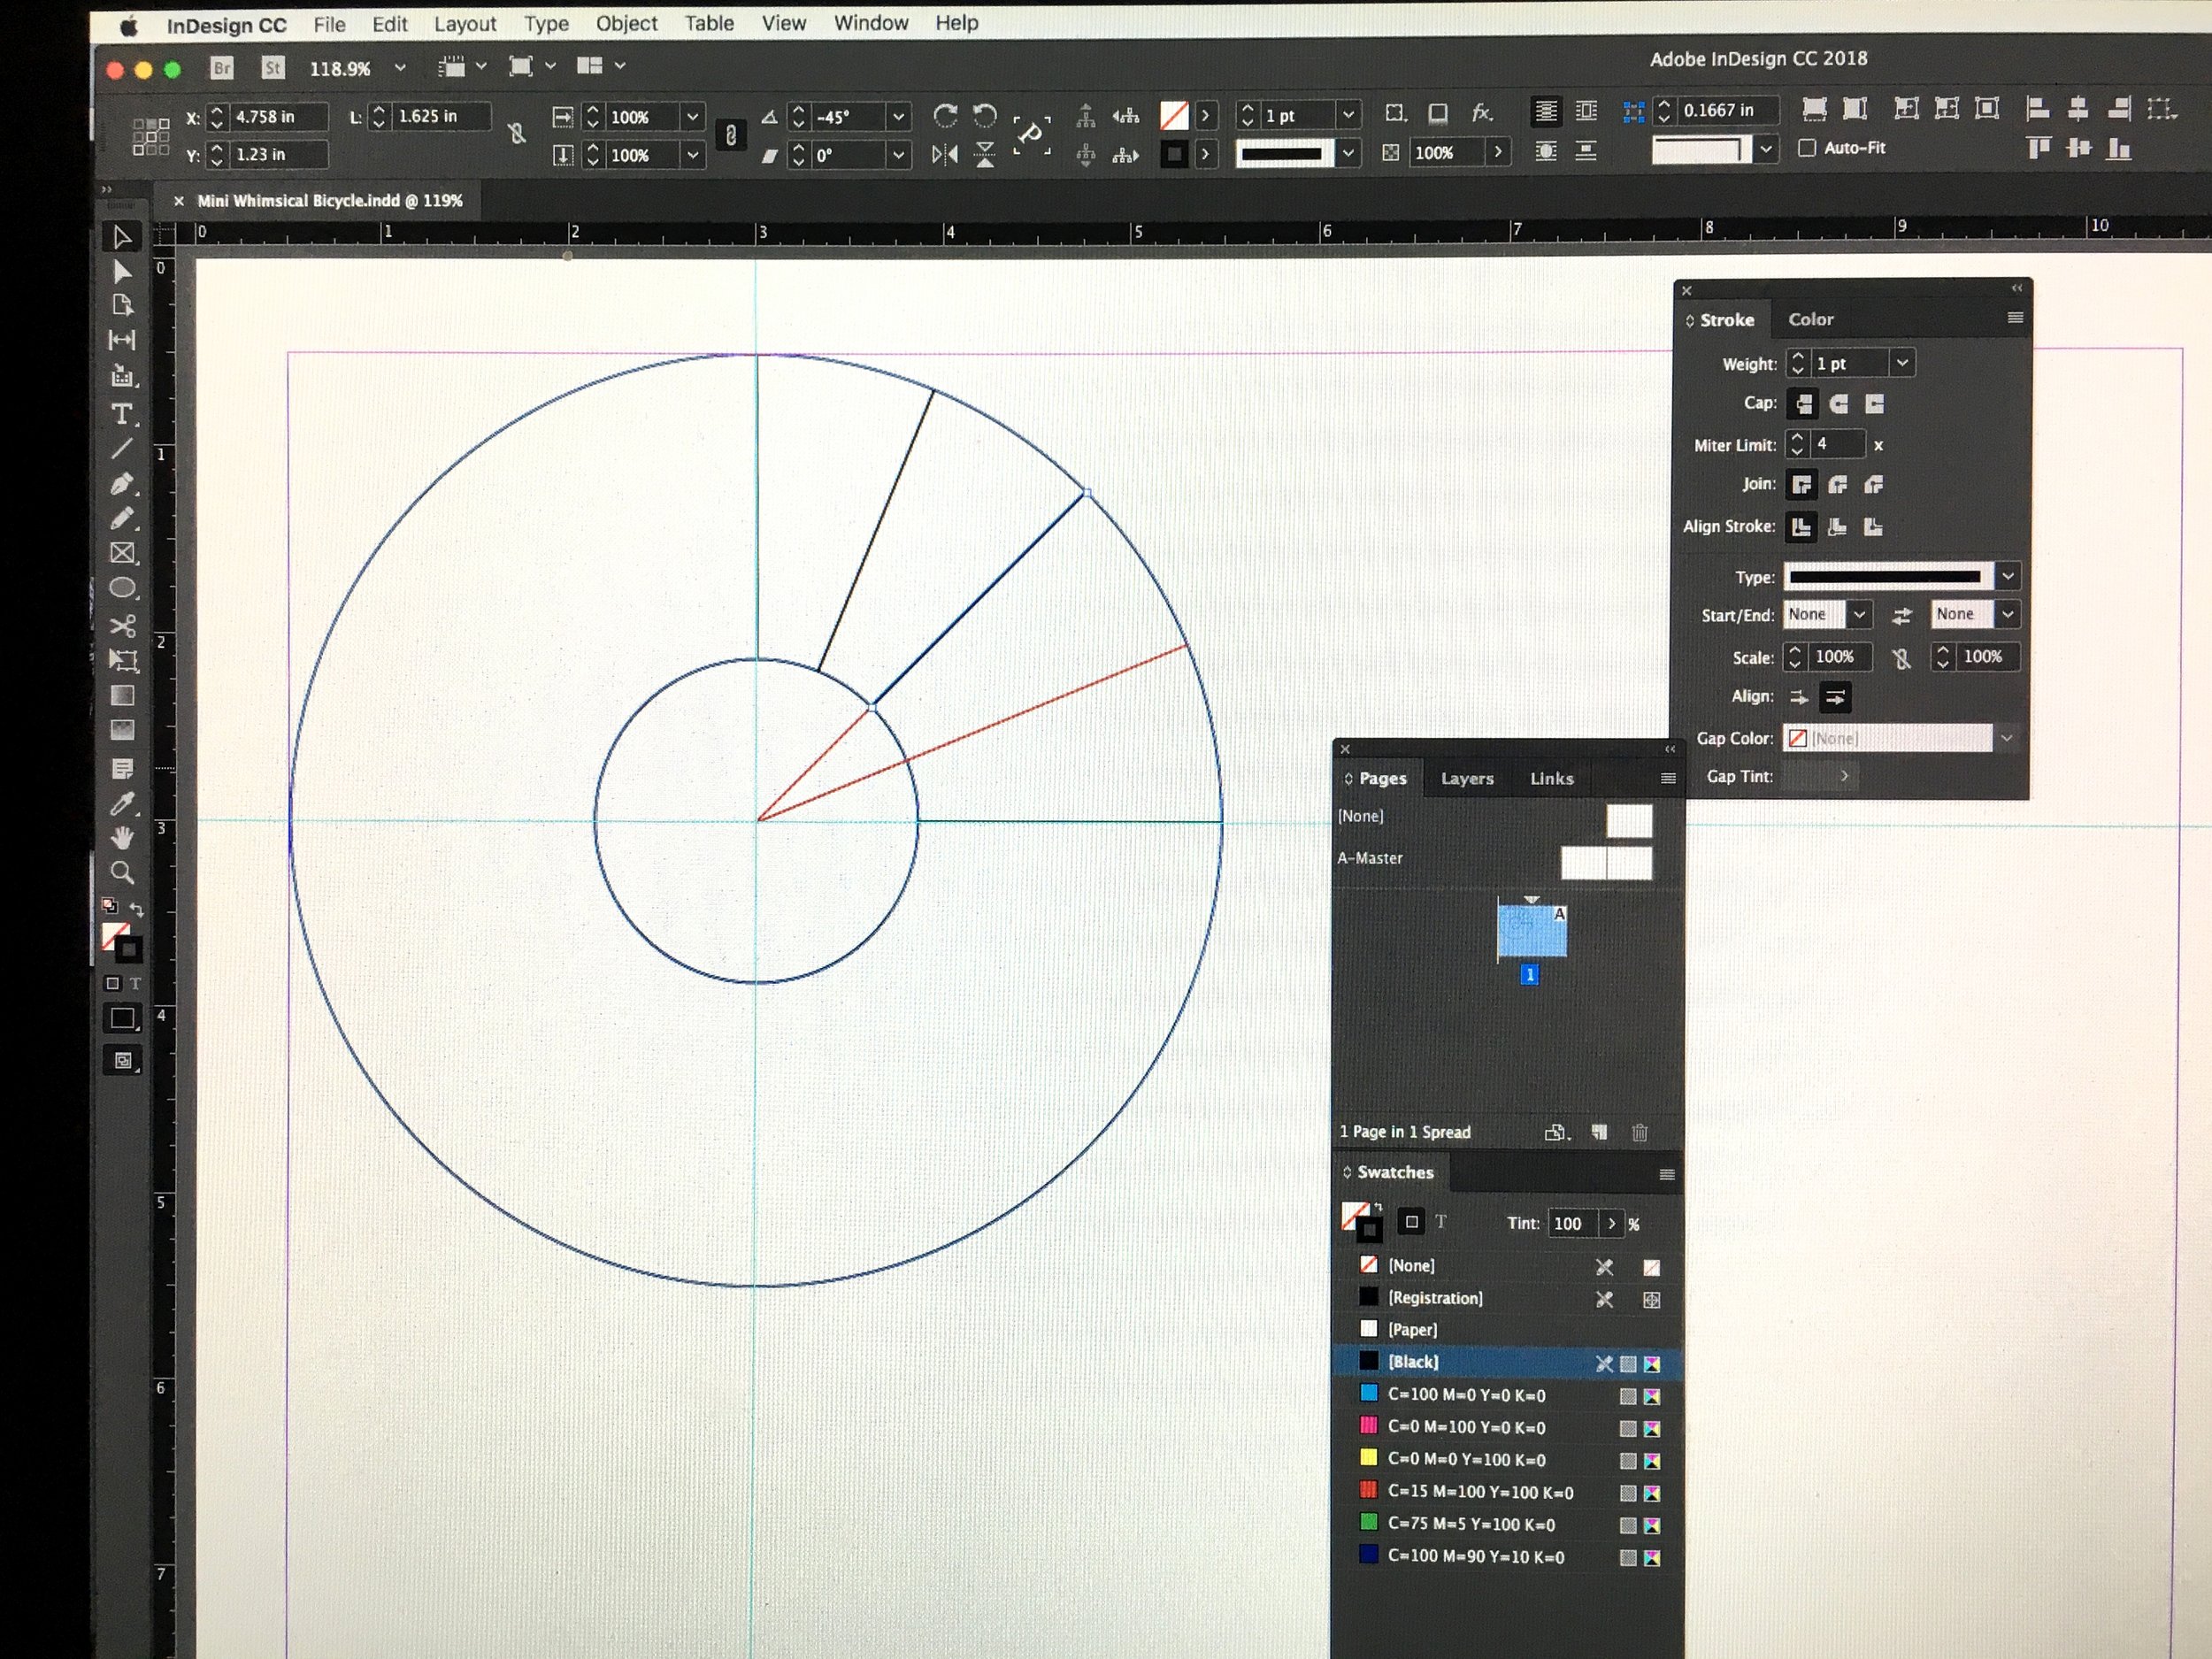Select the C=100 M=0 Y=0 K=0 swatch
This screenshot has width=2212, height=1659.
pyautogui.click(x=1506, y=1395)
